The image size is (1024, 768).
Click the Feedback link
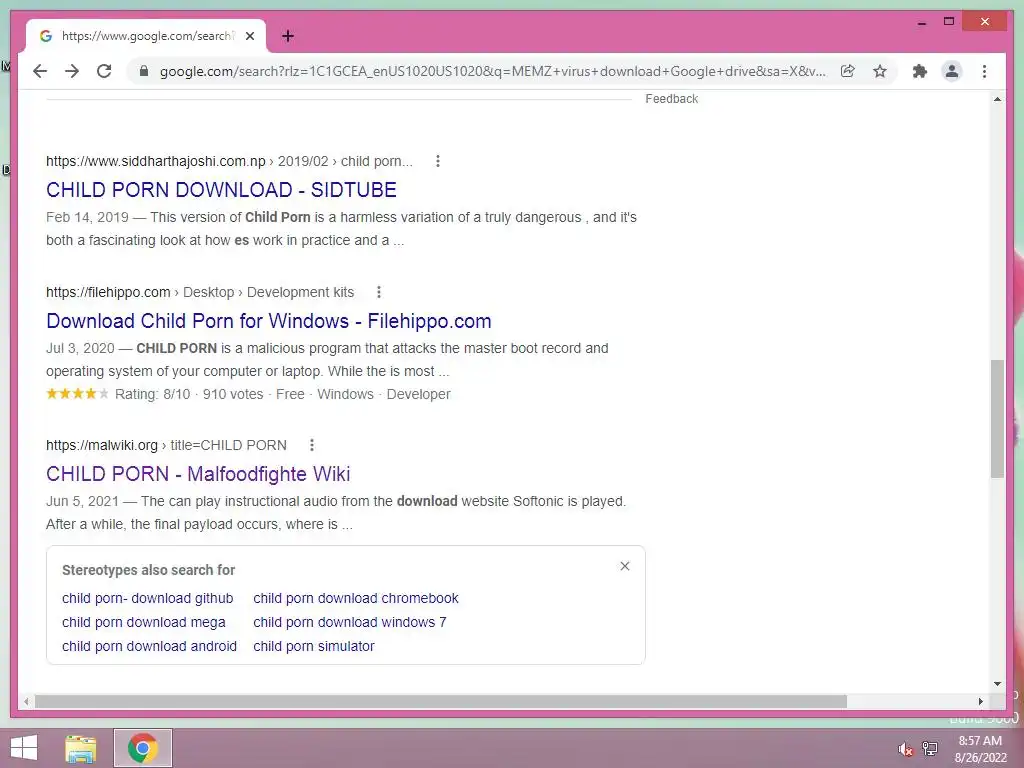click(x=671, y=99)
